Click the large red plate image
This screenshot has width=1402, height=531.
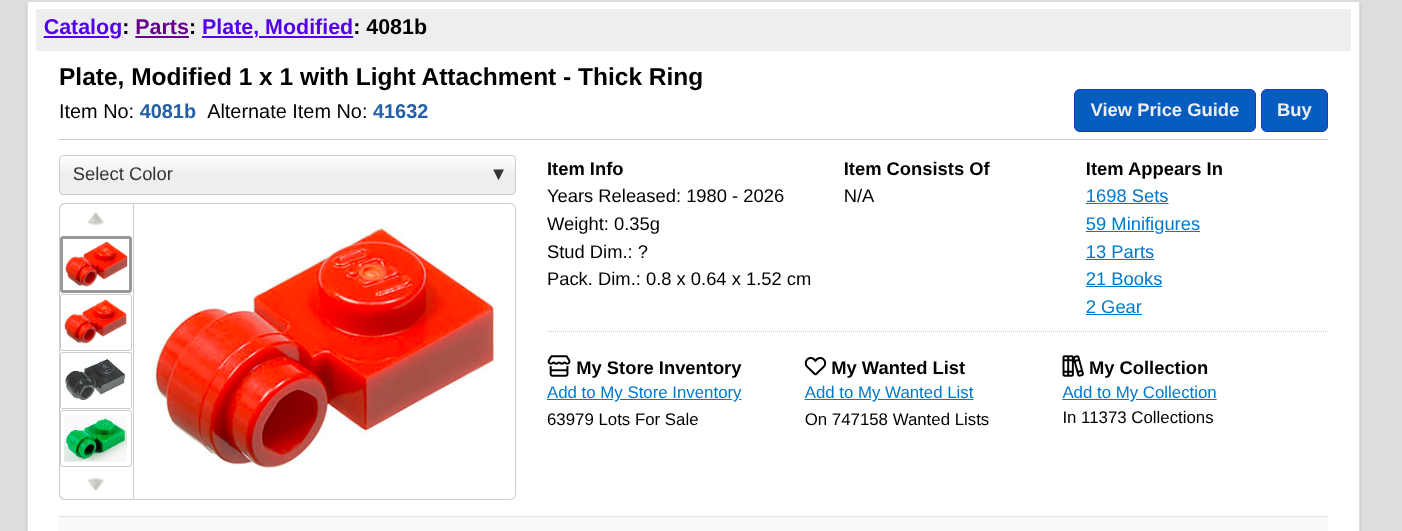tap(325, 350)
